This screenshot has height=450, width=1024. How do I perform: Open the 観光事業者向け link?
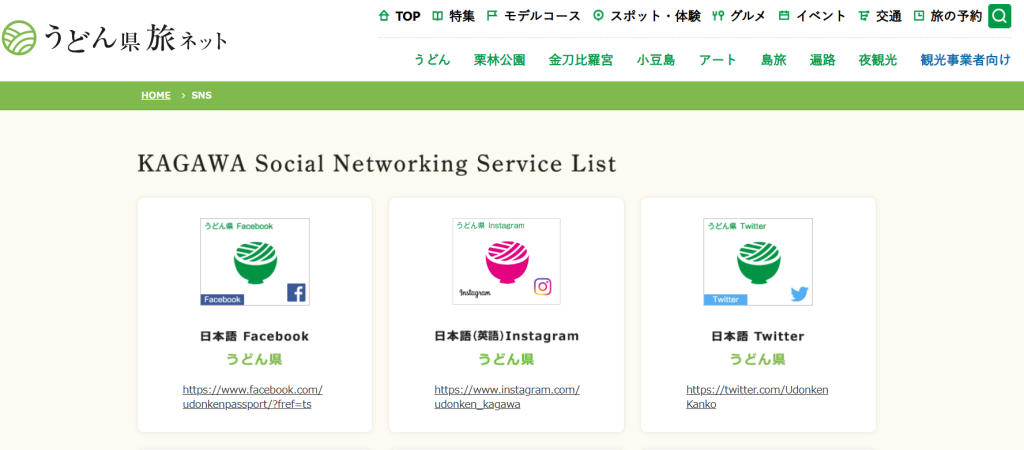(x=965, y=60)
